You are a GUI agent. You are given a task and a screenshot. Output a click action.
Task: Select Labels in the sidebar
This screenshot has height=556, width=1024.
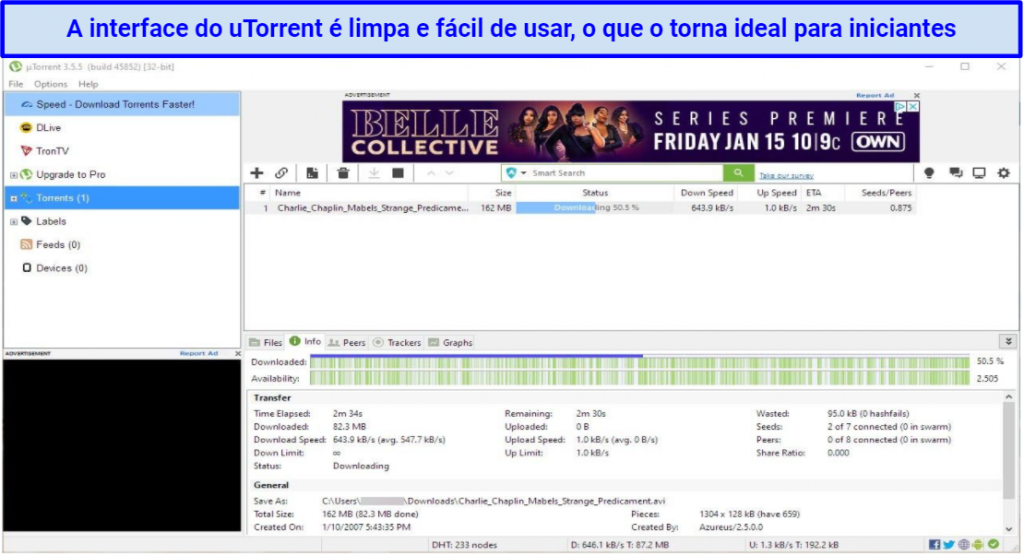click(x=51, y=221)
